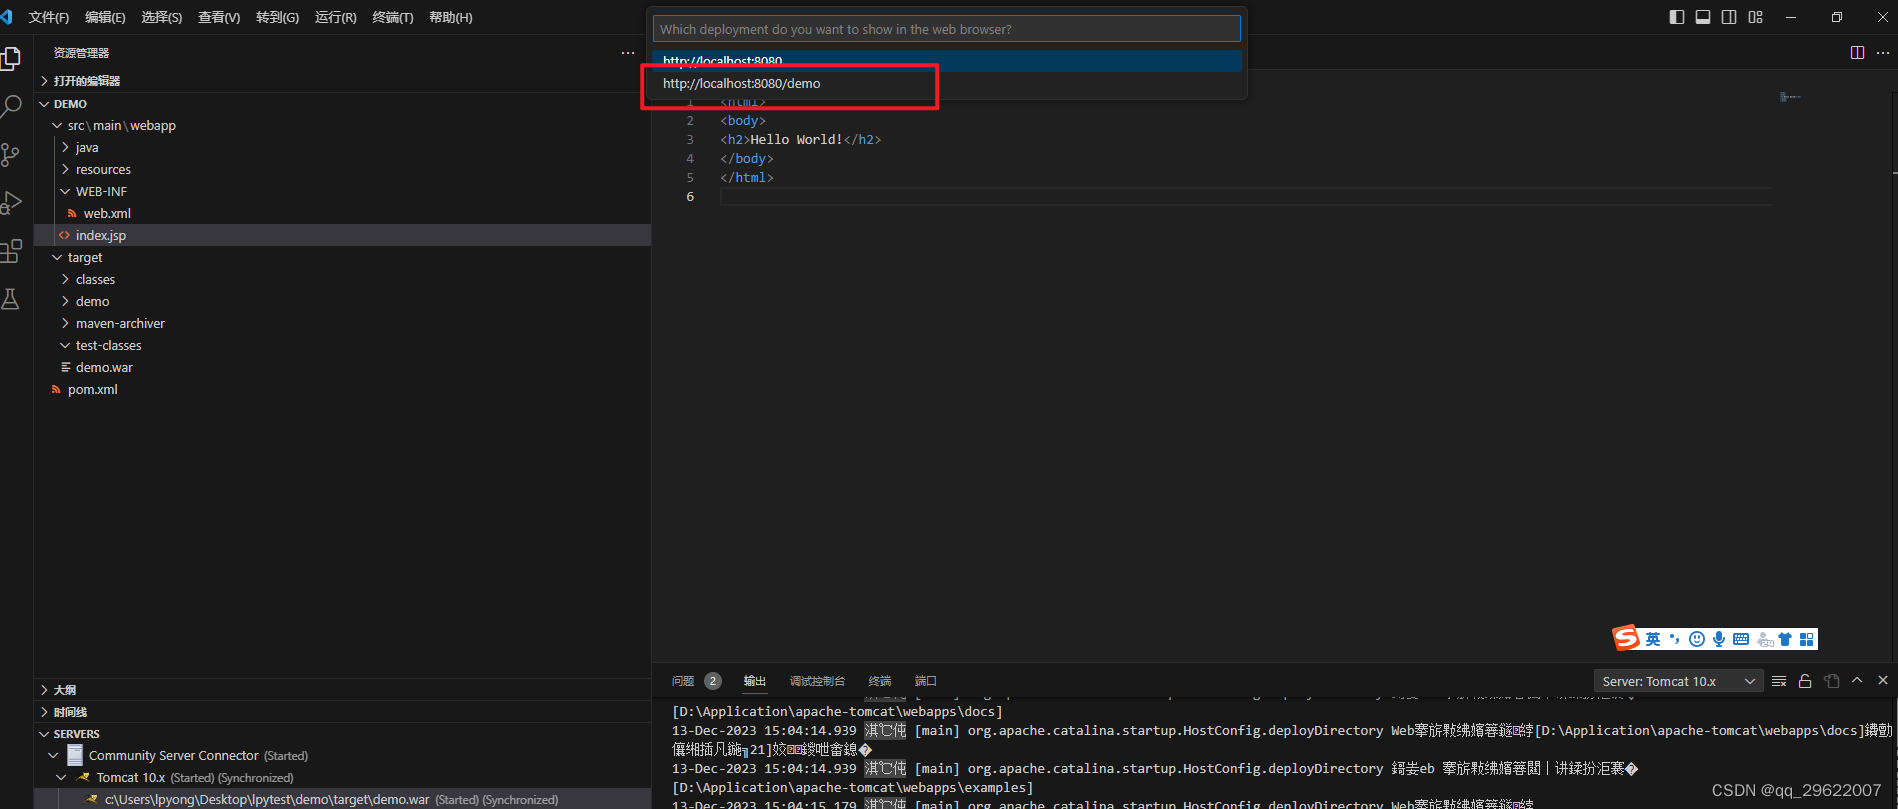
Task: Click the deployment quick pick input field
Action: point(947,29)
